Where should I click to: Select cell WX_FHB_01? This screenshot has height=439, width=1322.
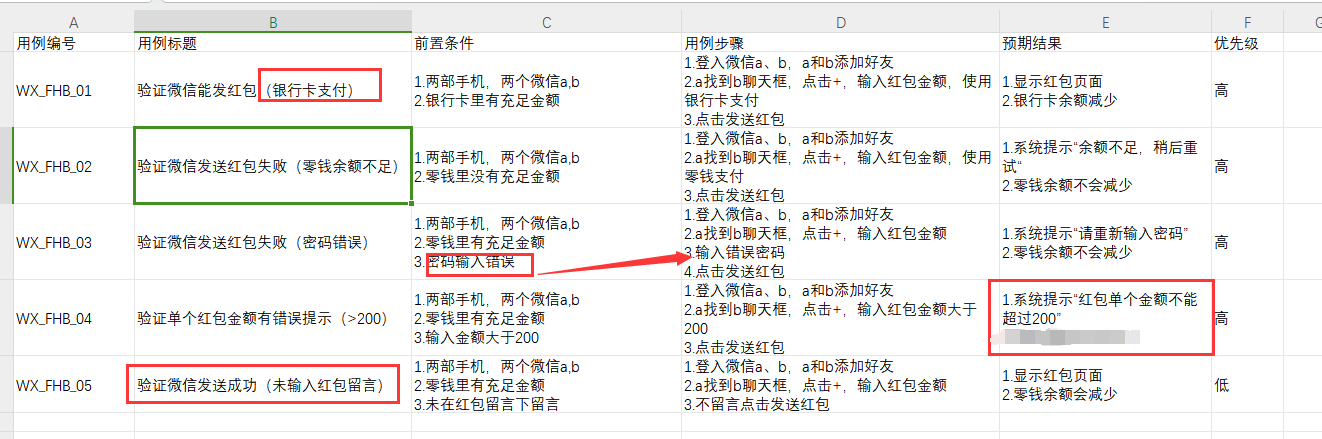click(x=74, y=90)
